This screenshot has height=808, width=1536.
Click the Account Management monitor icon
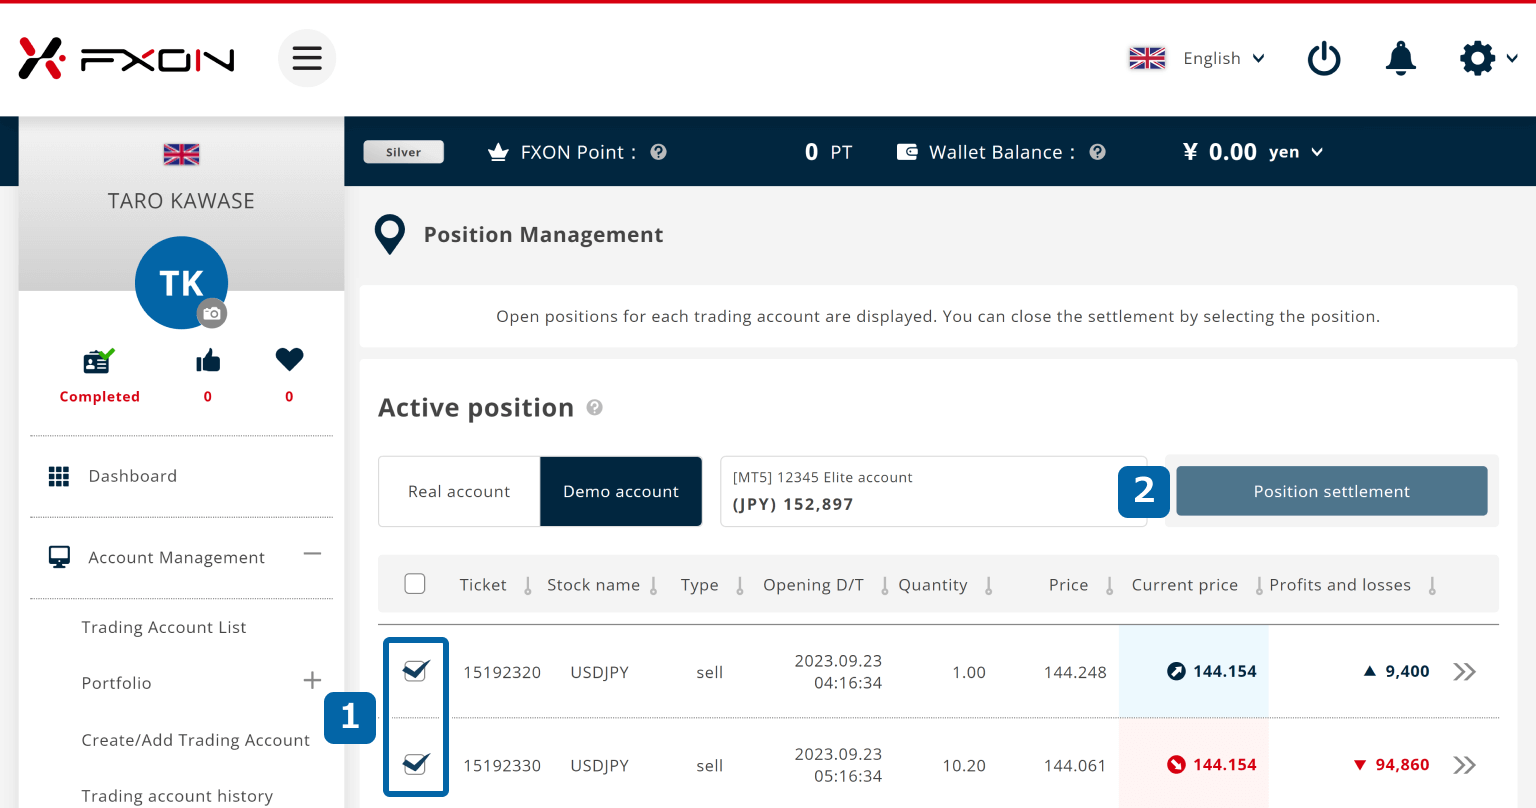click(x=59, y=557)
